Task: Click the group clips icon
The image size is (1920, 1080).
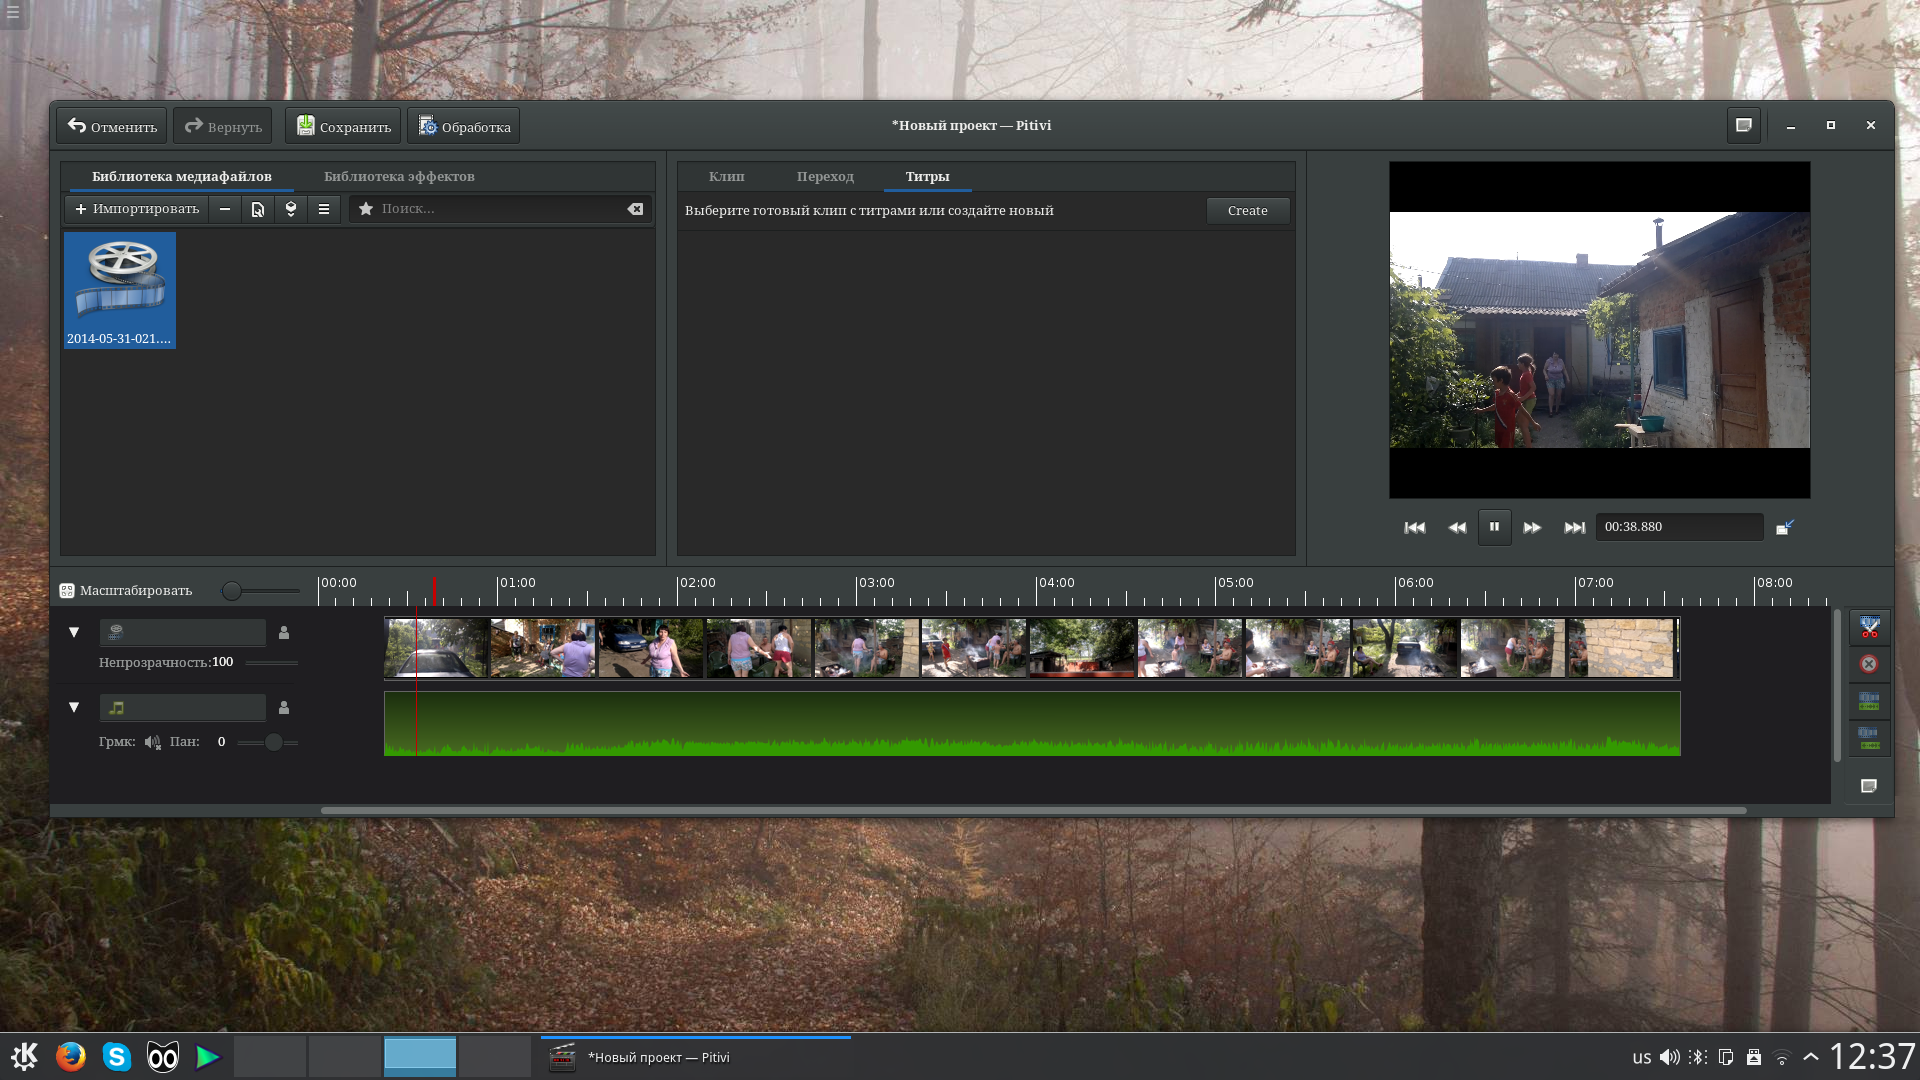Action: (1869, 701)
